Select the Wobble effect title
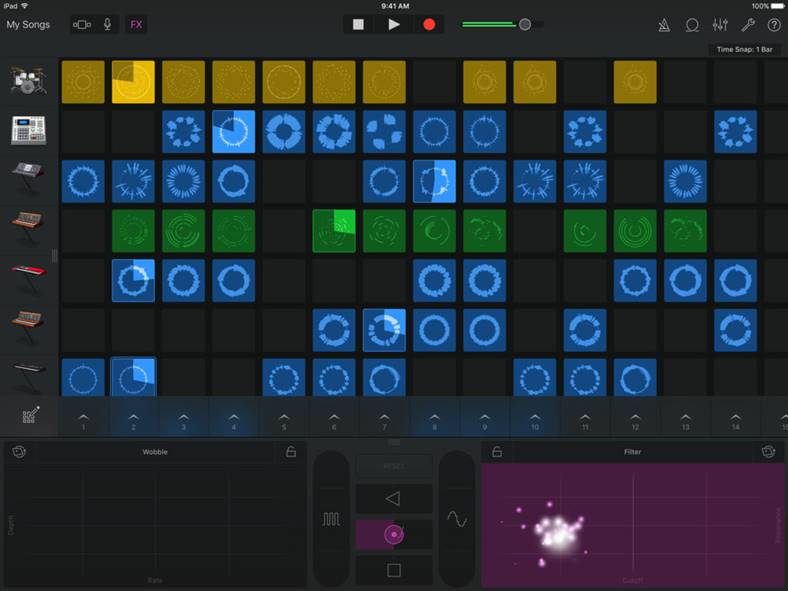The image size is (788, 591). [x=155, y=452]
